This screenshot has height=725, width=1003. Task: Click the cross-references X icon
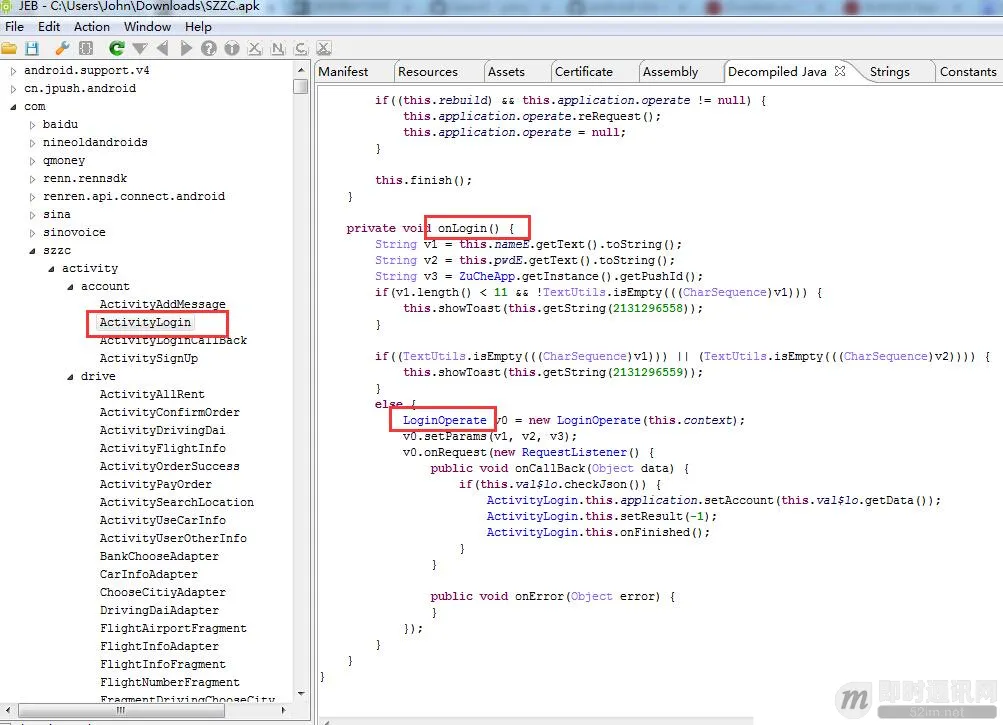click(255, 48)
